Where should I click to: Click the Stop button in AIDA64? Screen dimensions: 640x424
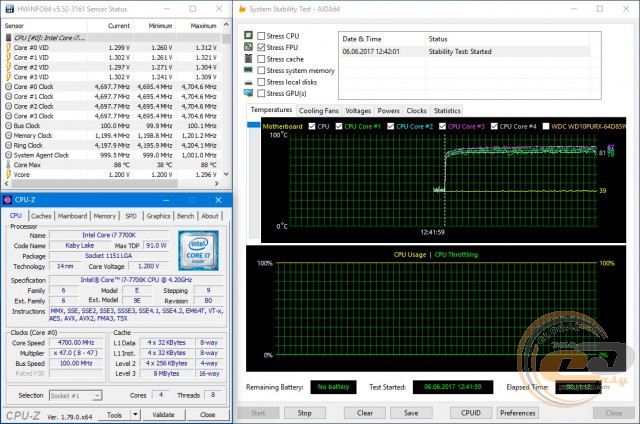(304, 413)
